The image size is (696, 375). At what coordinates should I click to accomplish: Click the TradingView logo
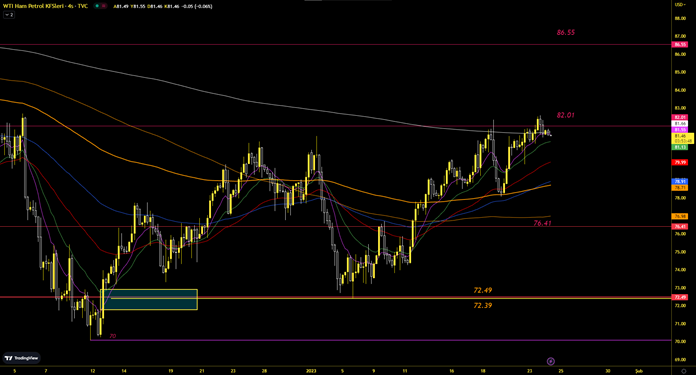21,358
